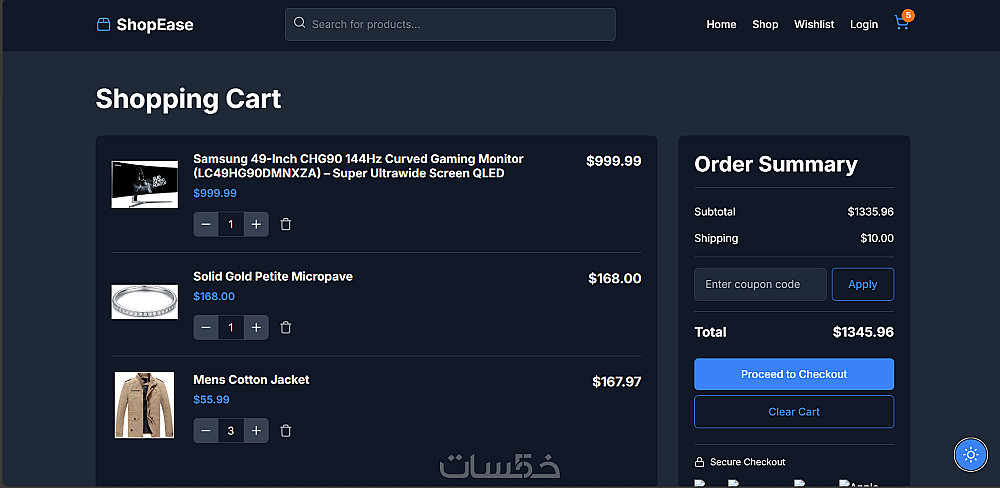Trash the Mens Cotton Jacket item
The image size is (1000, 488).
click(286, 431)
